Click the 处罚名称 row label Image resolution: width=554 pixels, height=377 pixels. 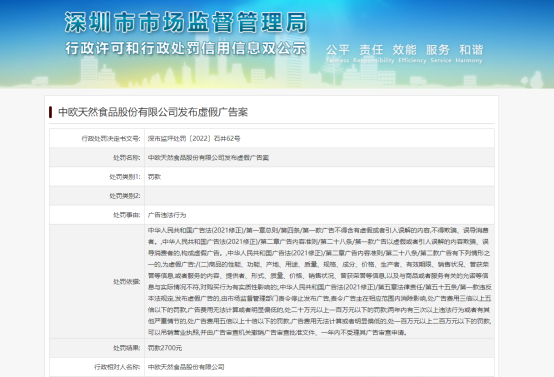pyautogui.click(x=126, y=158)
